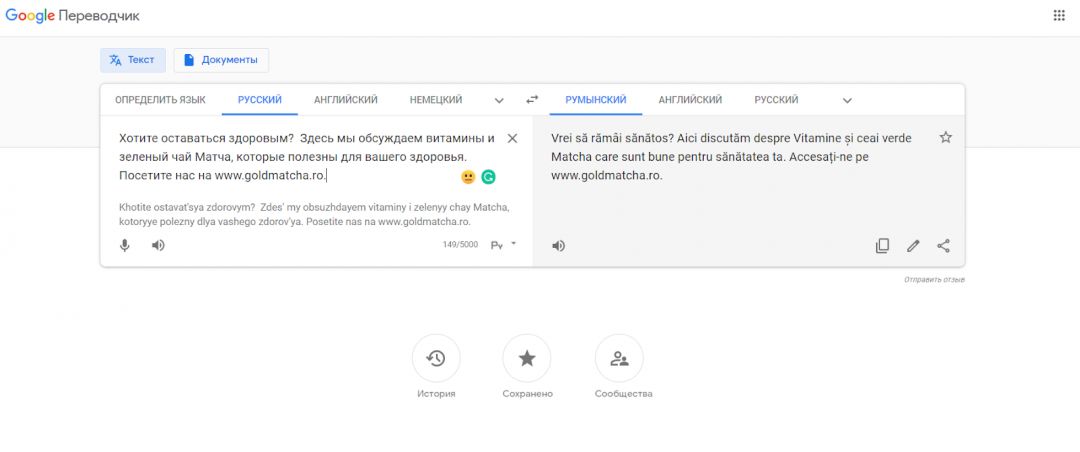Viewport: 1080px width, 452px height.
Task: Expand the target language list
Action: [x=847, y=101]
